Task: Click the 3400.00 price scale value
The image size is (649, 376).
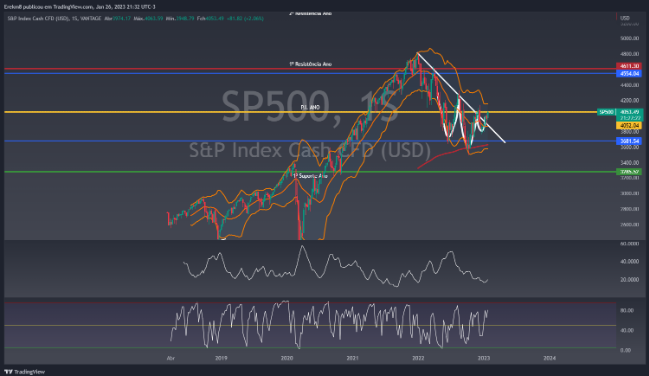Action: point(630,163)
